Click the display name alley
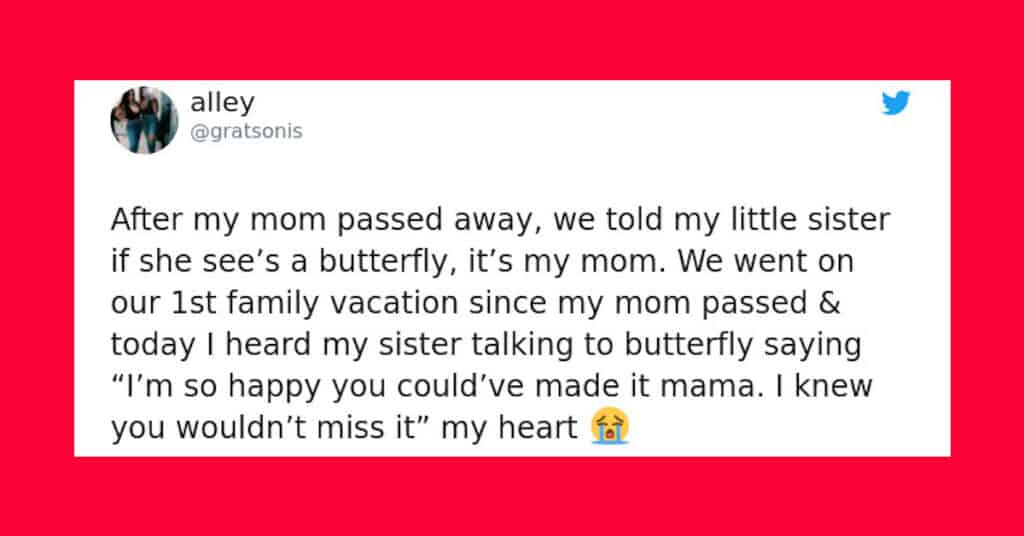This screenshot has height=536, width=1024. tap(222, 102)
